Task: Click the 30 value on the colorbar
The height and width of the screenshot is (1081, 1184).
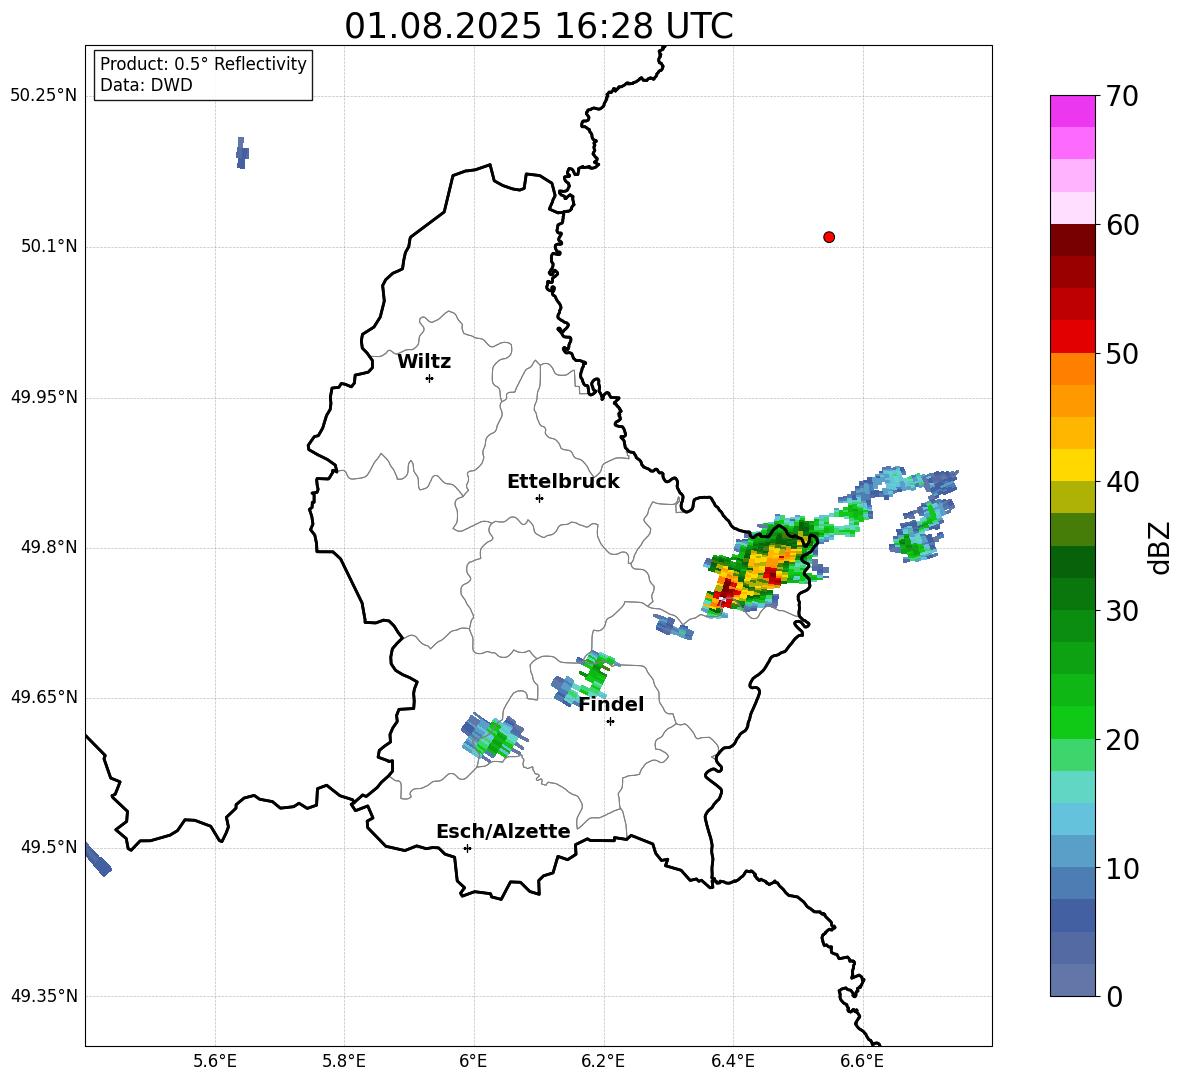Action: 1122,611
